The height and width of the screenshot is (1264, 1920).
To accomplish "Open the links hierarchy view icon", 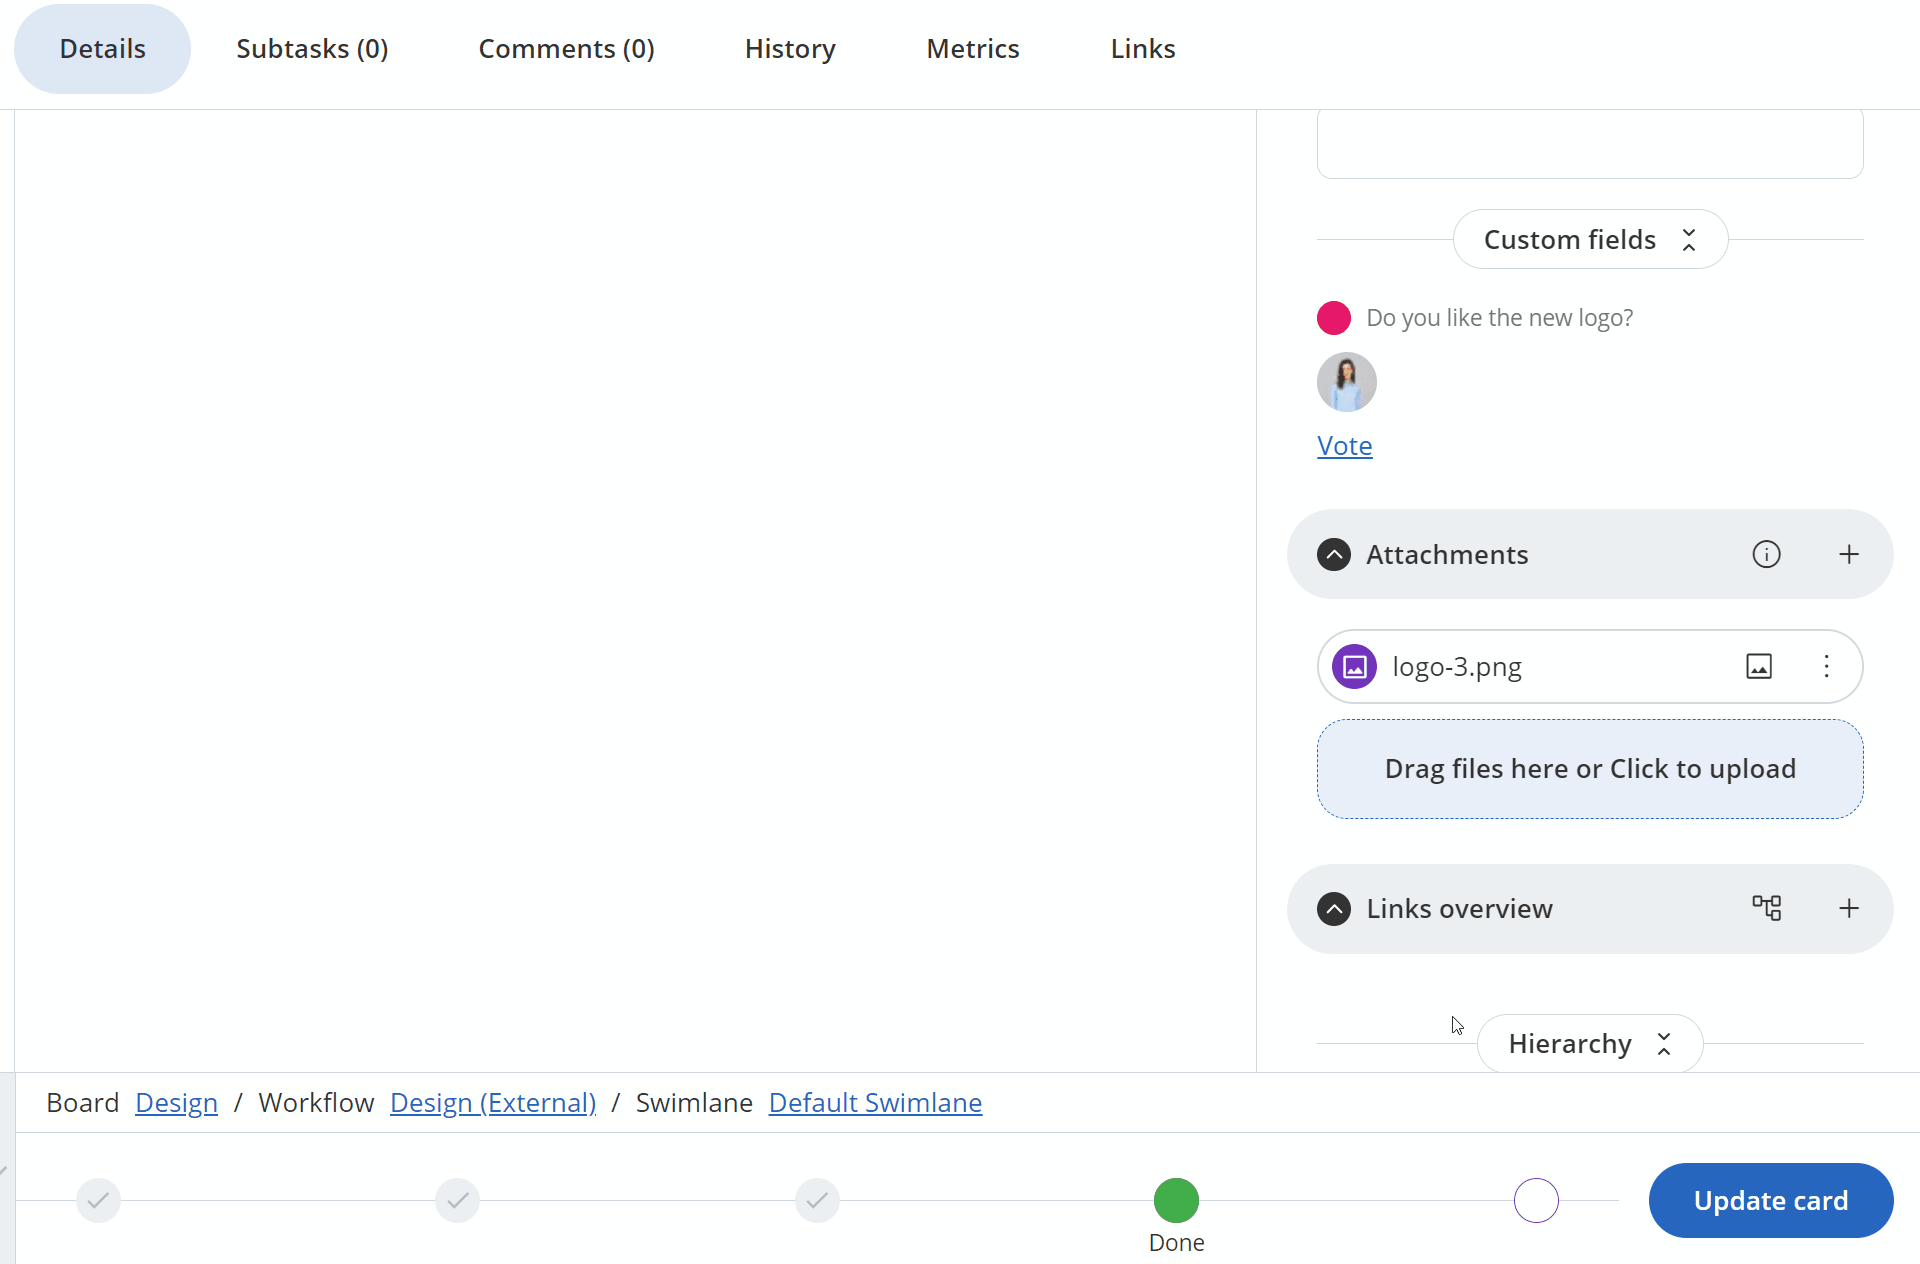I will click(1768, 908).
